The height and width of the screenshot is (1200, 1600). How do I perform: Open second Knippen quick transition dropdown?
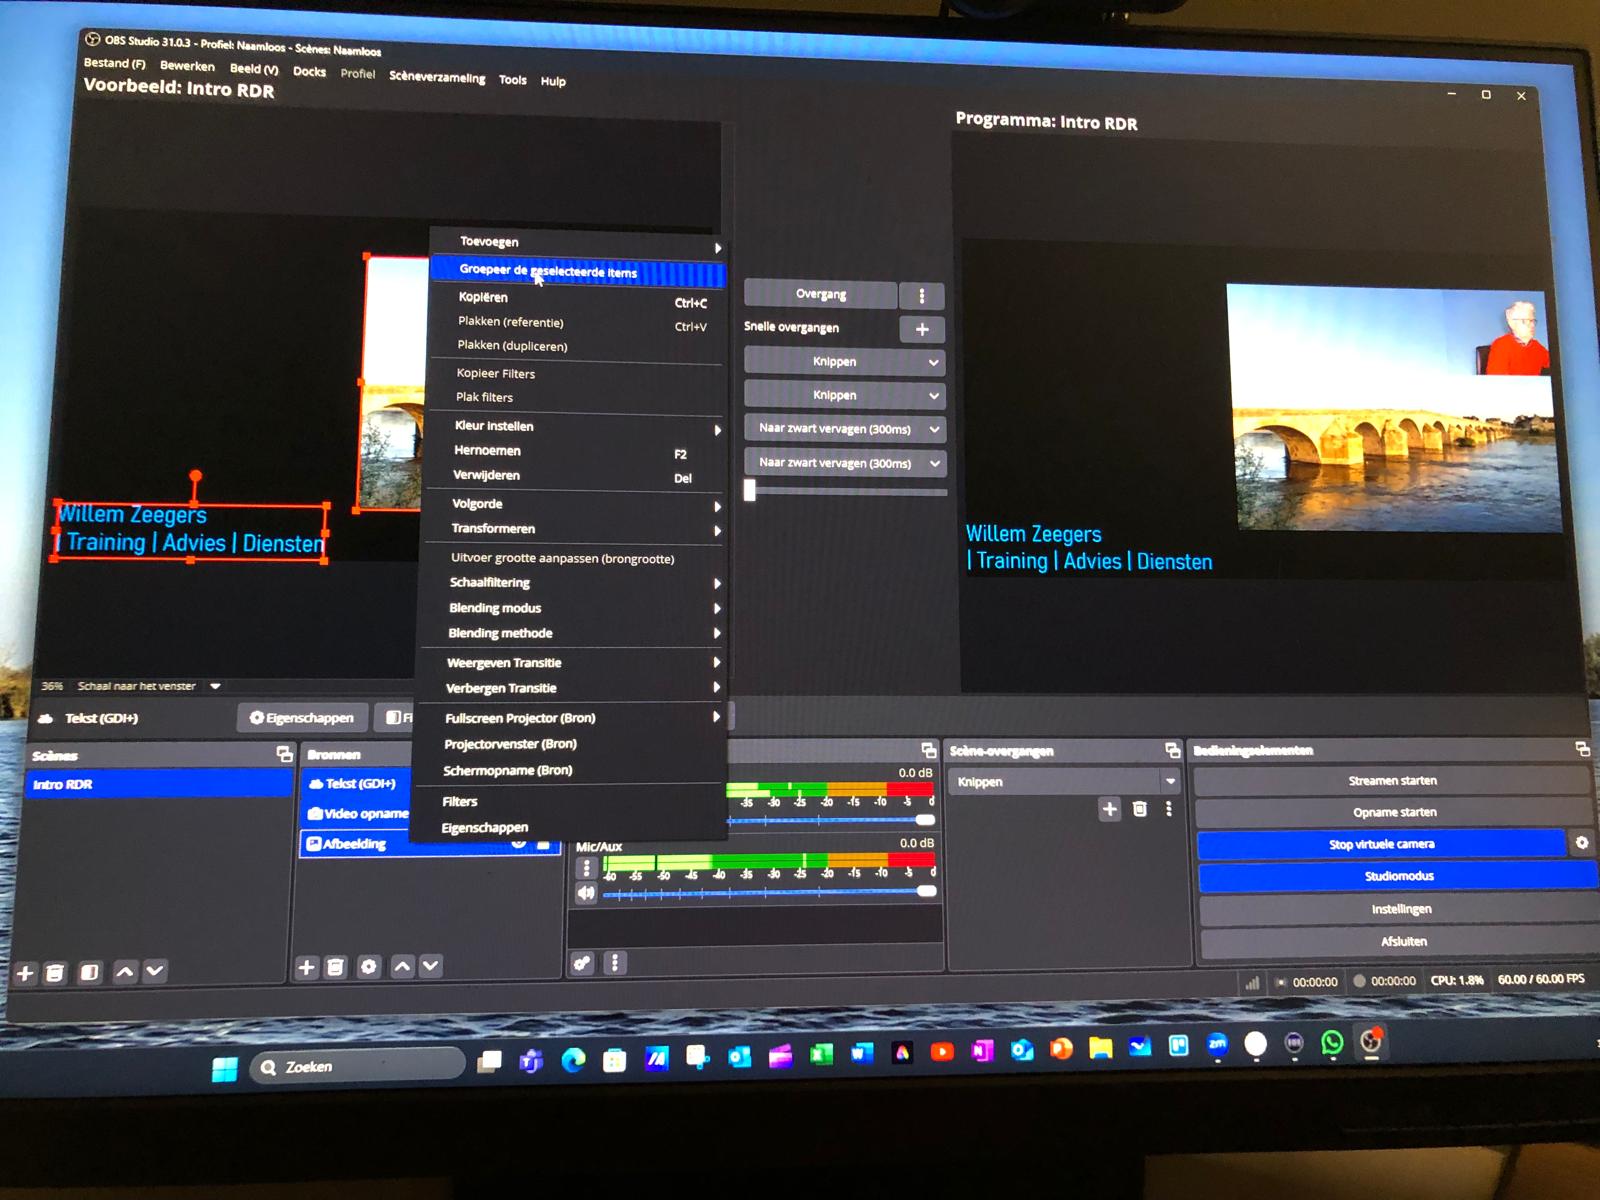[845, 395]
